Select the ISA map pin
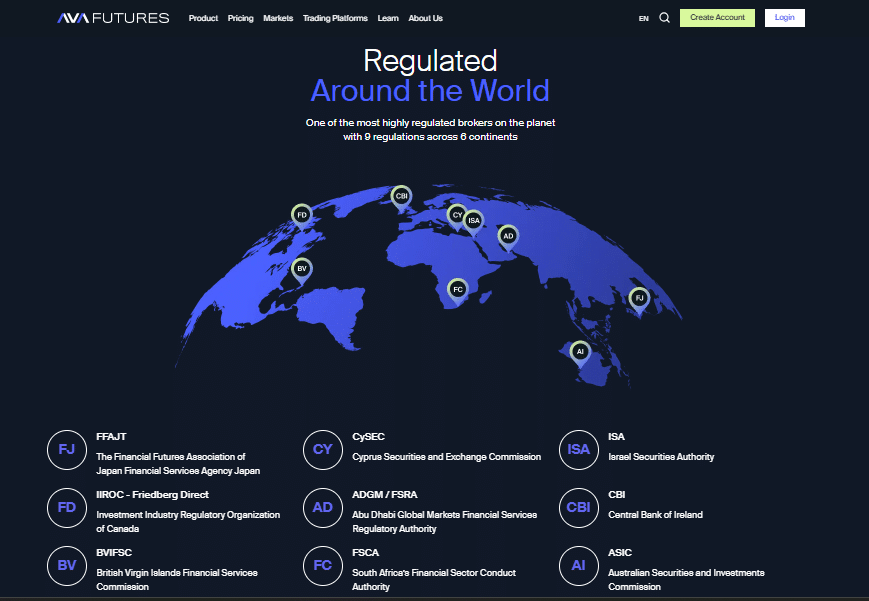This screenshot has width=869, height=601. tap(473, 222)
